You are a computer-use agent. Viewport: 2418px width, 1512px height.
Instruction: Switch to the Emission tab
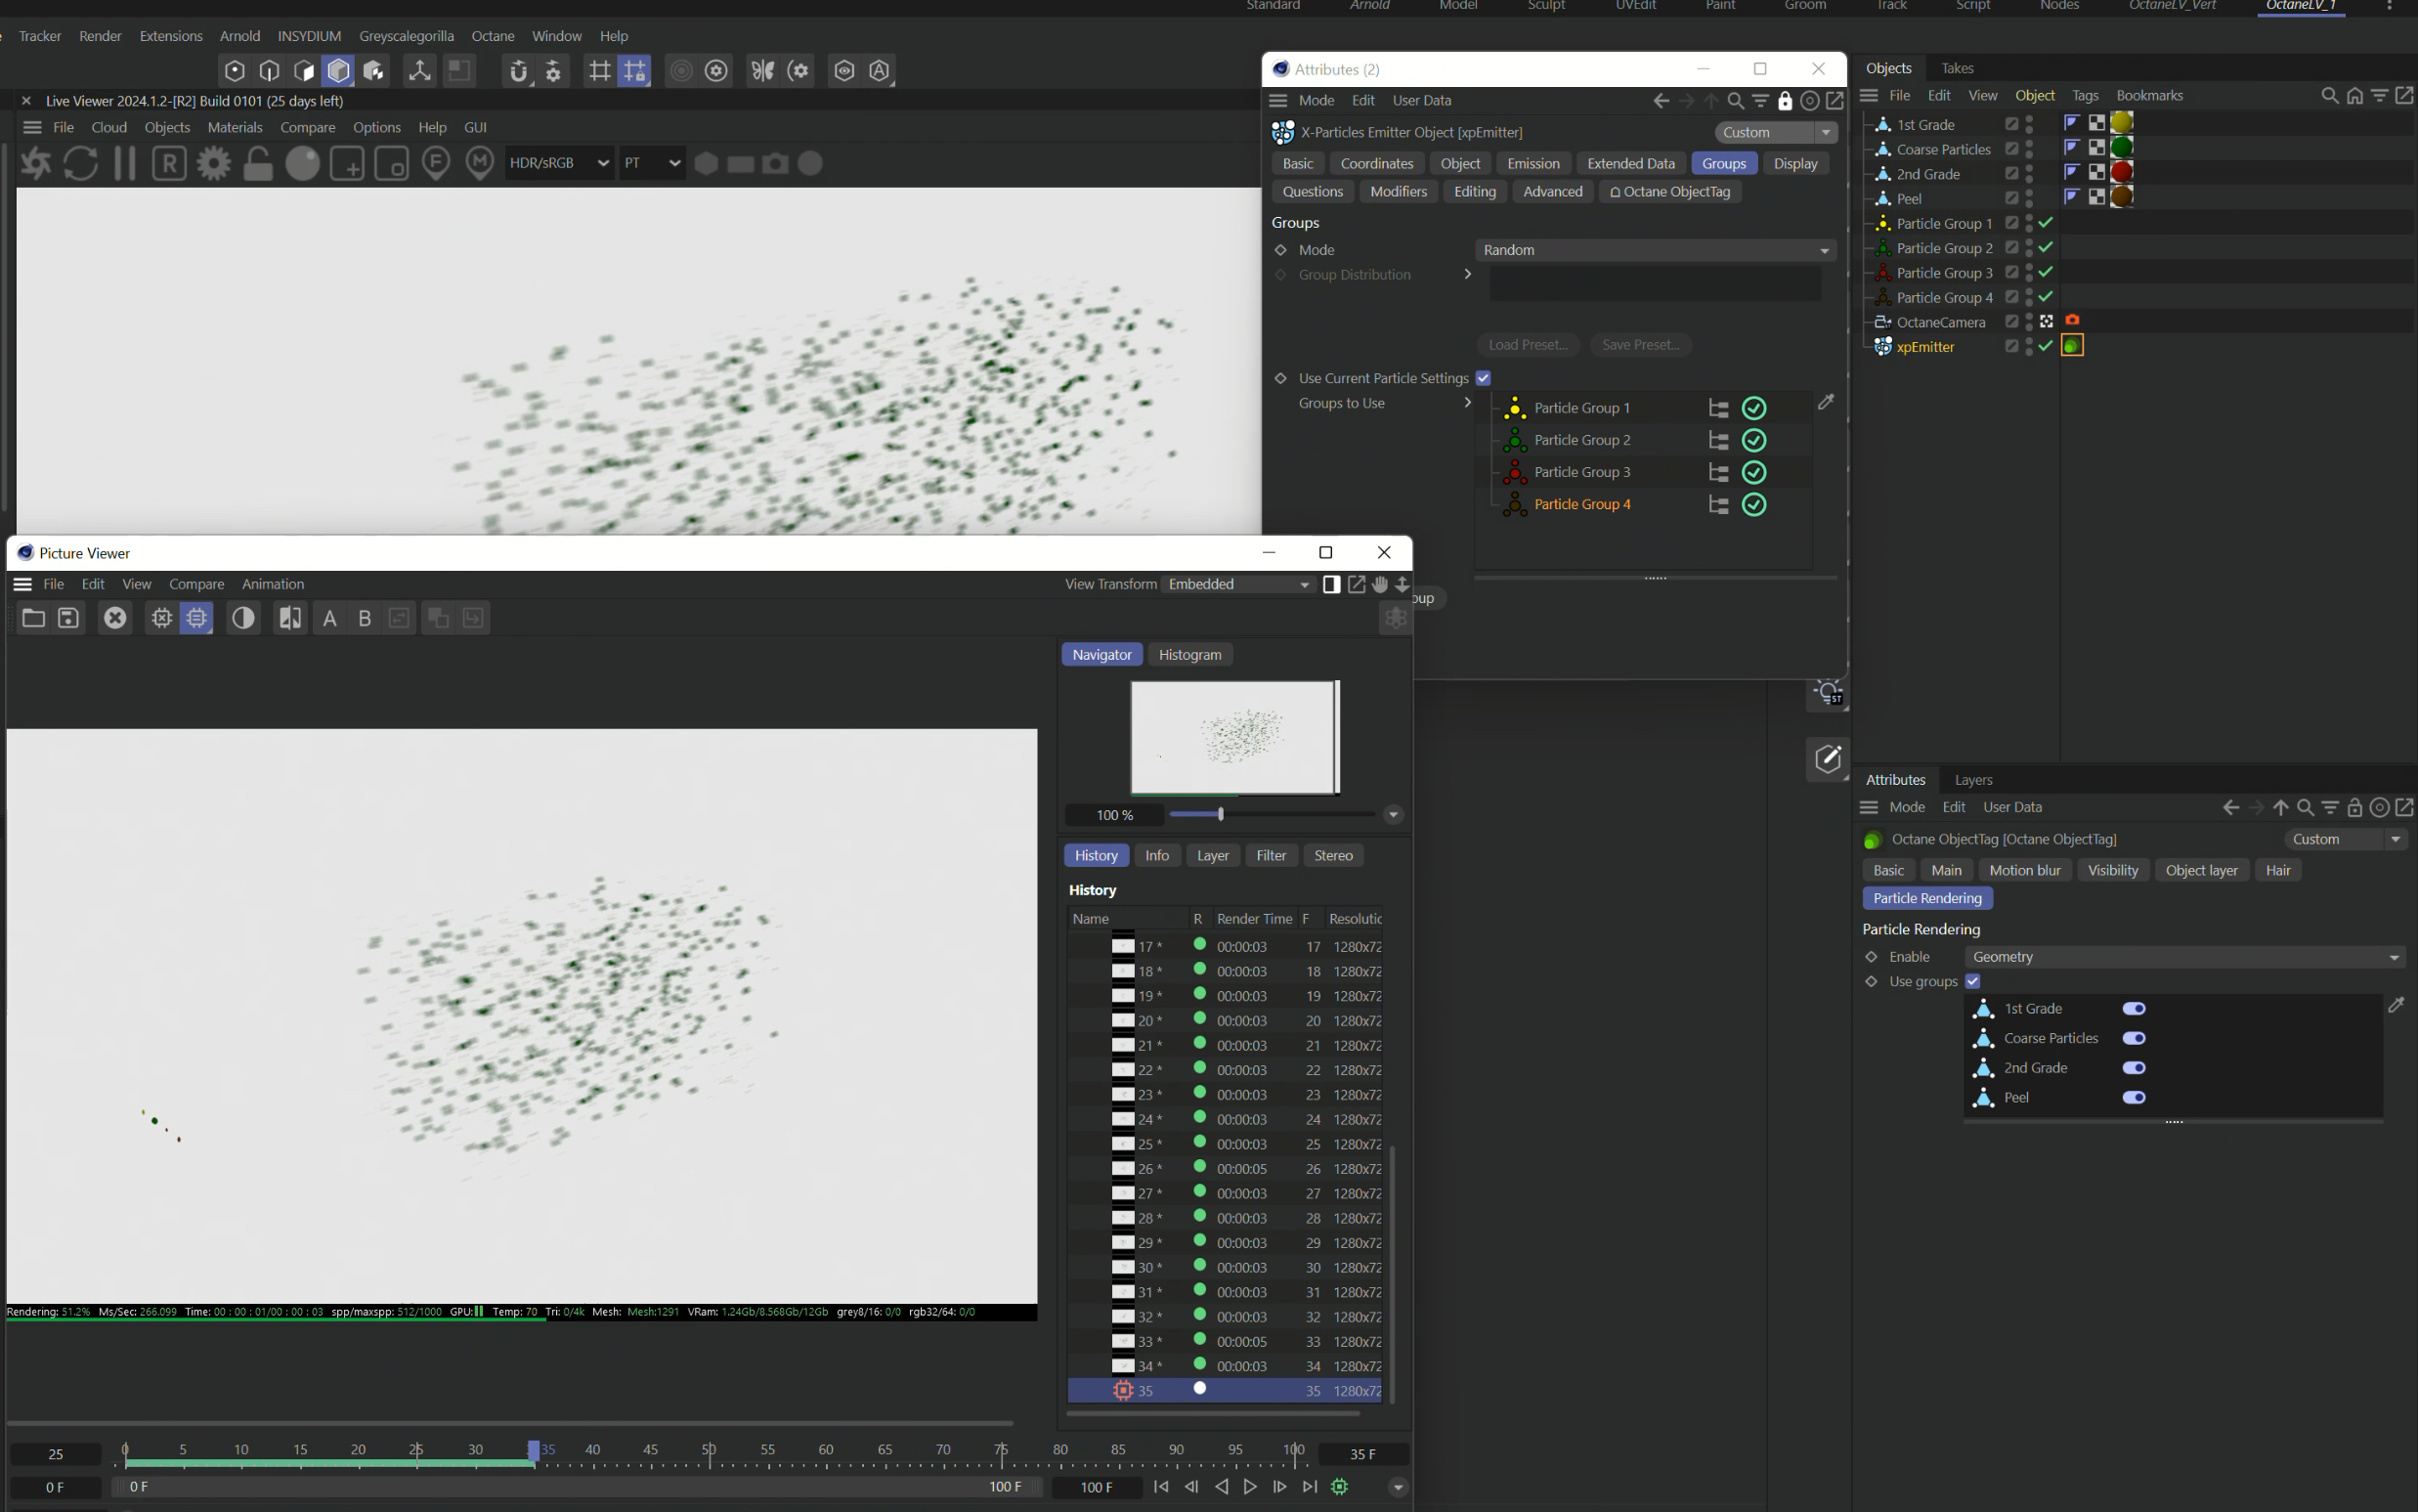pos(1532,163)
